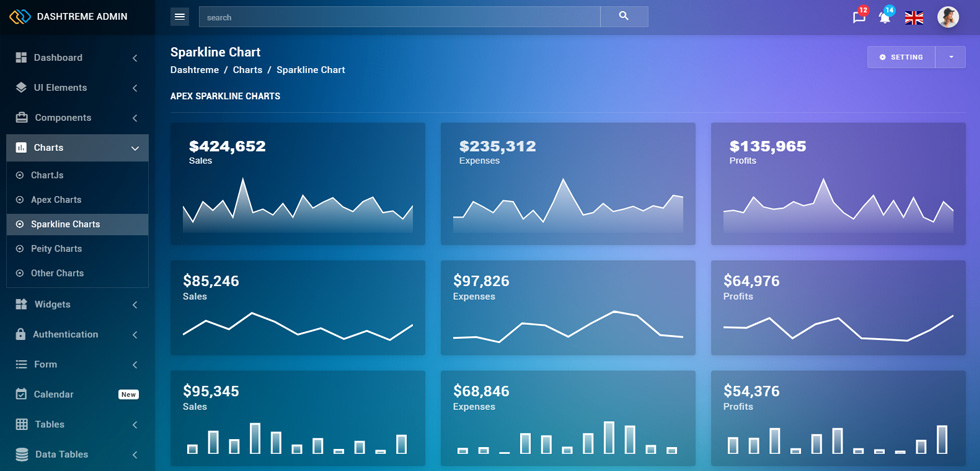This screenshot has width=980, height=471.
Task: Toggle the sidebar with the hamburger menu icon
Action: point(180,17)
